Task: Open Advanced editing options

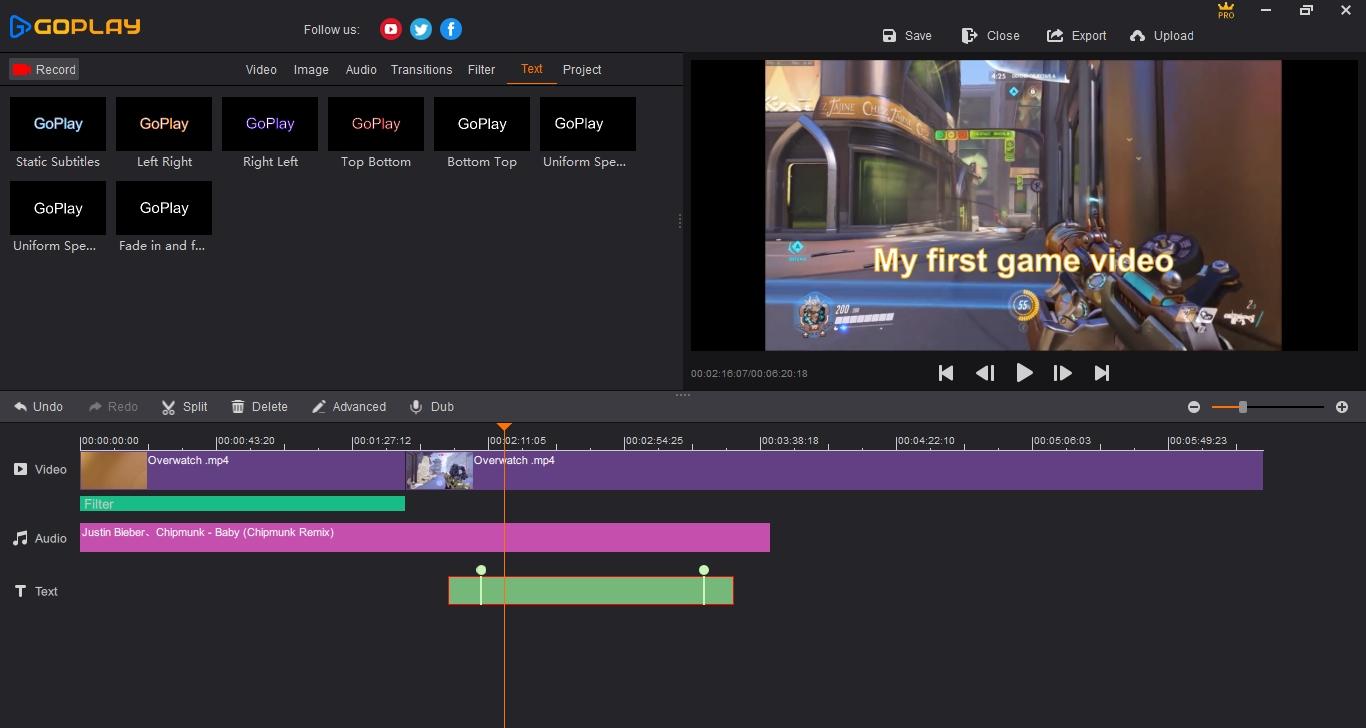Action: (x=349, y=407)
